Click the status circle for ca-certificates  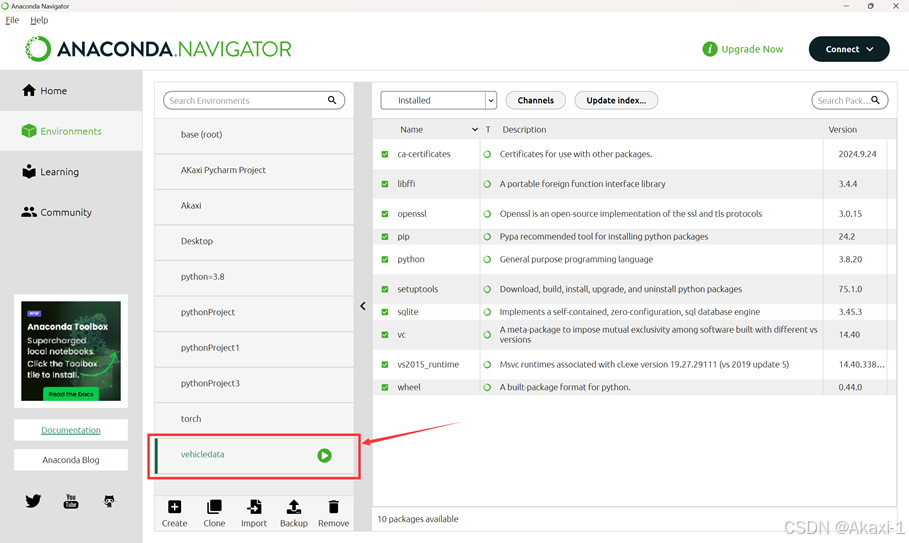(x=488, y=154)
